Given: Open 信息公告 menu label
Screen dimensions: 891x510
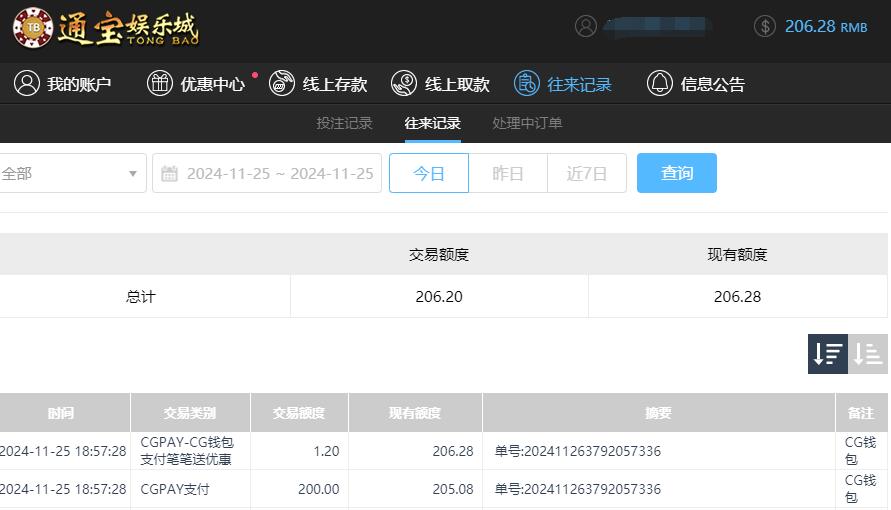Looking at the screenshot, I should coord(713,84).
